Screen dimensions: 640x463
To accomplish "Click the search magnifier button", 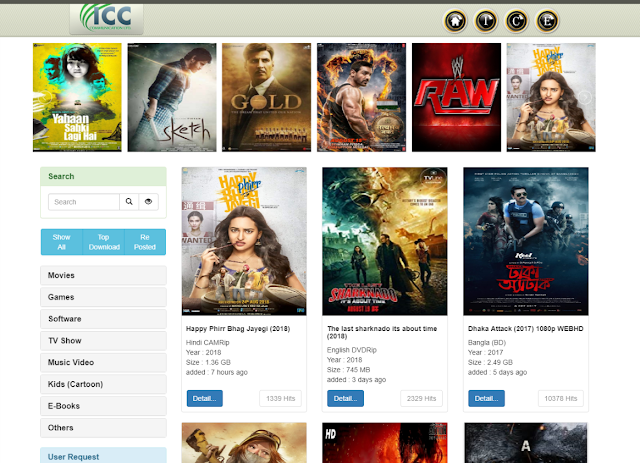I will pos(129,202).
